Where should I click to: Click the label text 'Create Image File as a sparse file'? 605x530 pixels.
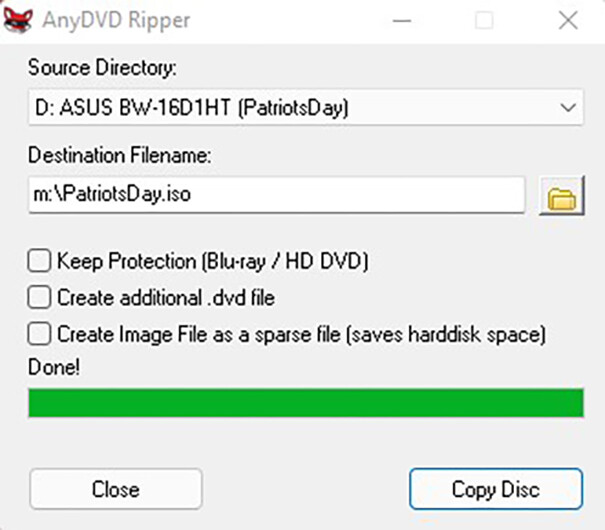(x=199, y=334)
